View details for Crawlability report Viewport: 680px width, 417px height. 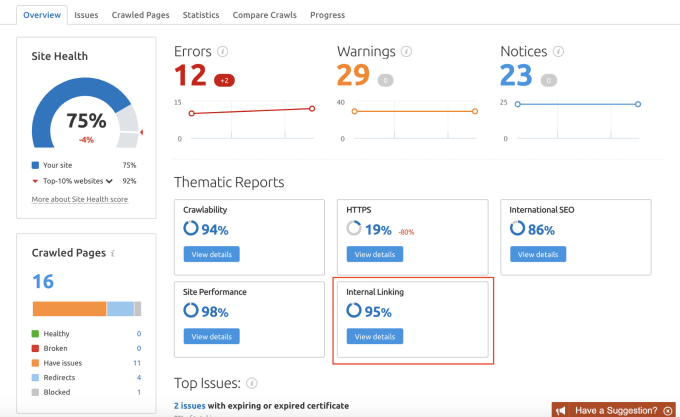tap(212, 254)
